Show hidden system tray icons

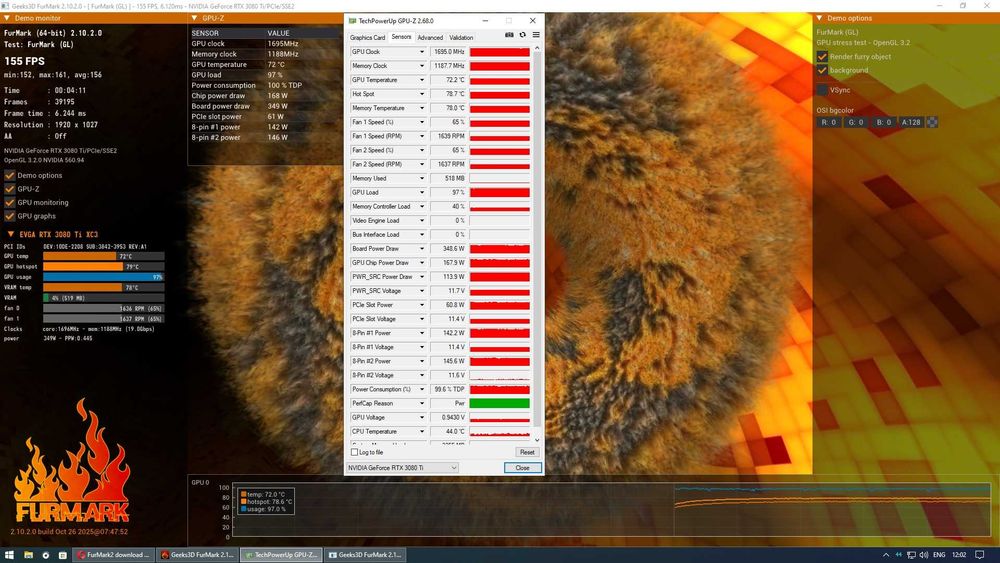[x=886, y=555]
